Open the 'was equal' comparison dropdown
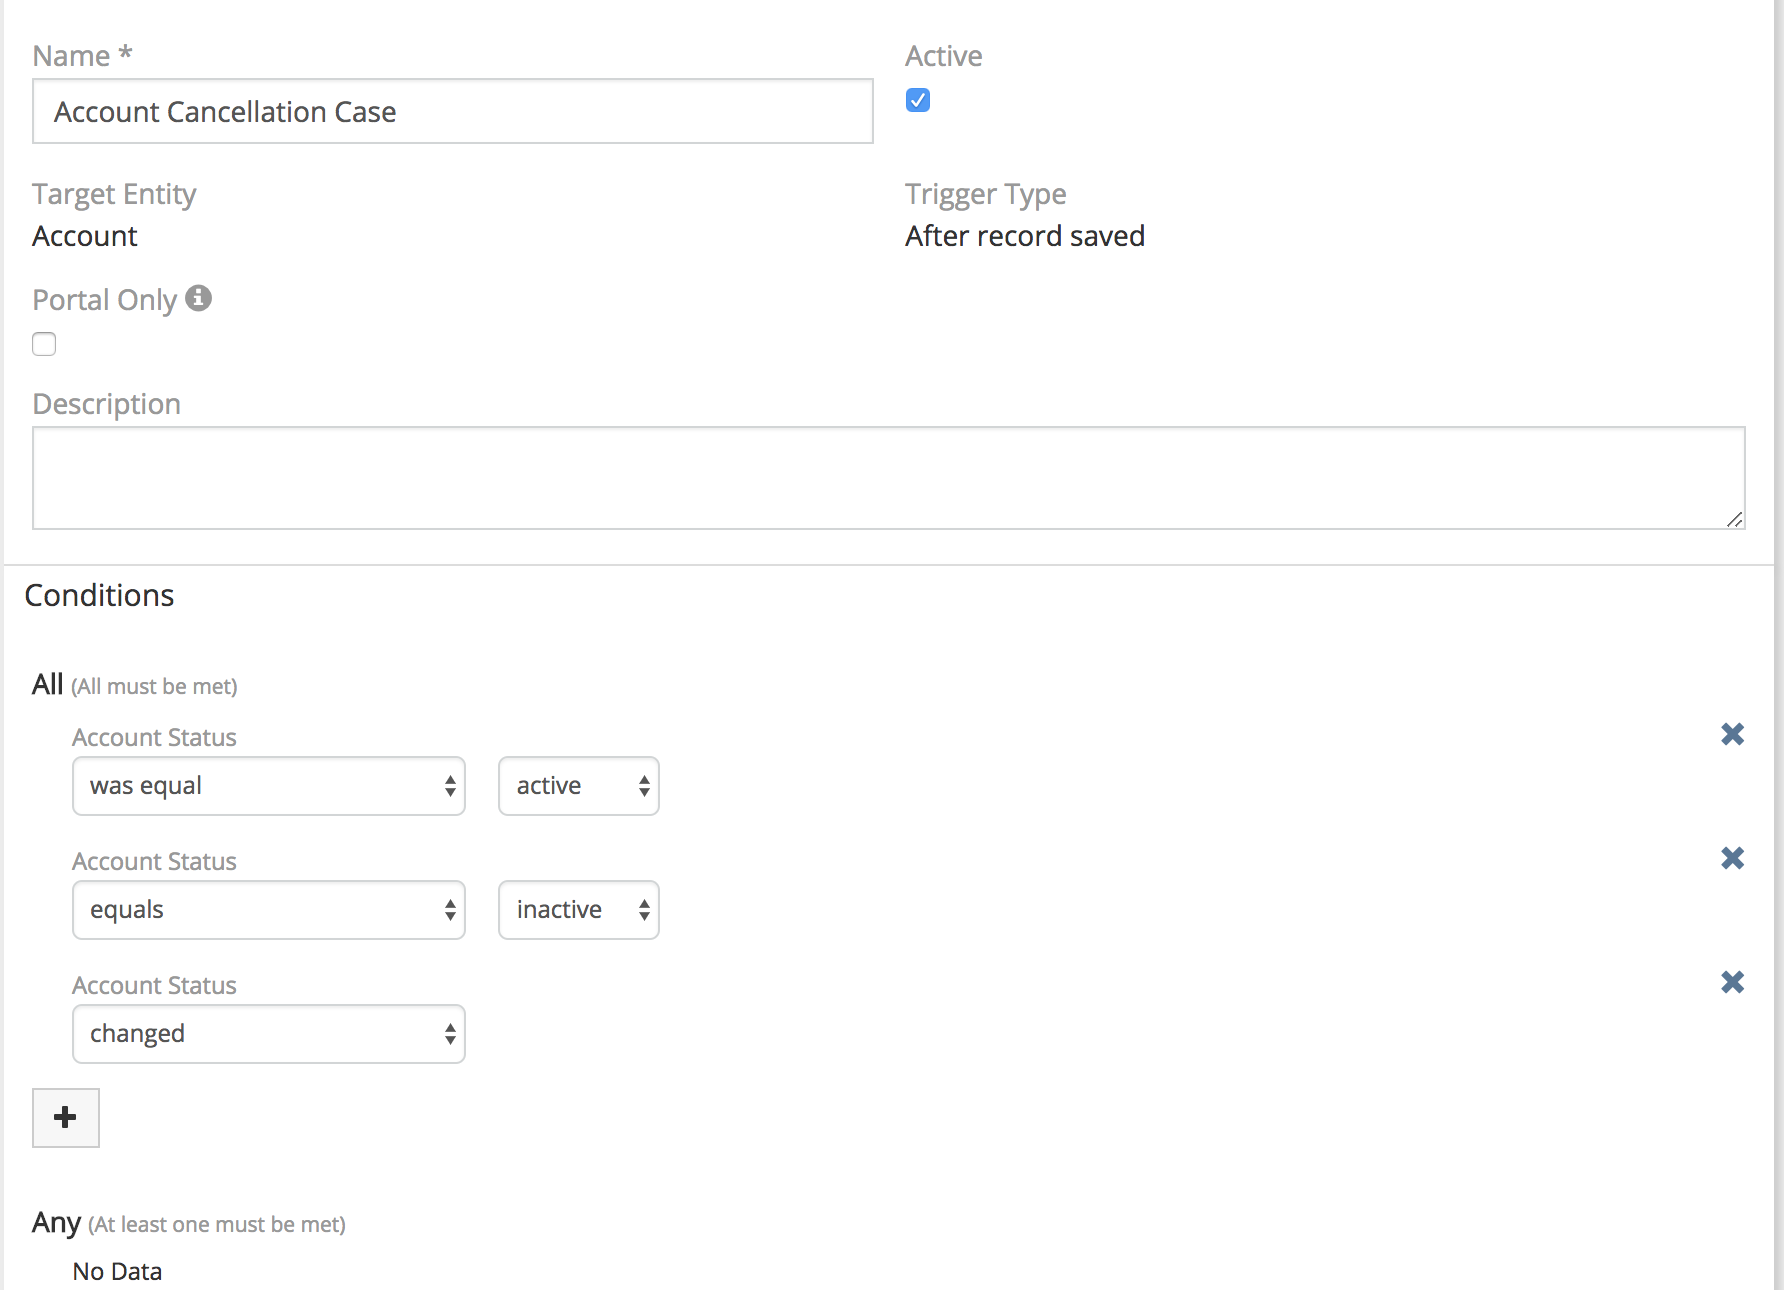The image size is (1784, 1290). point(268,786)
